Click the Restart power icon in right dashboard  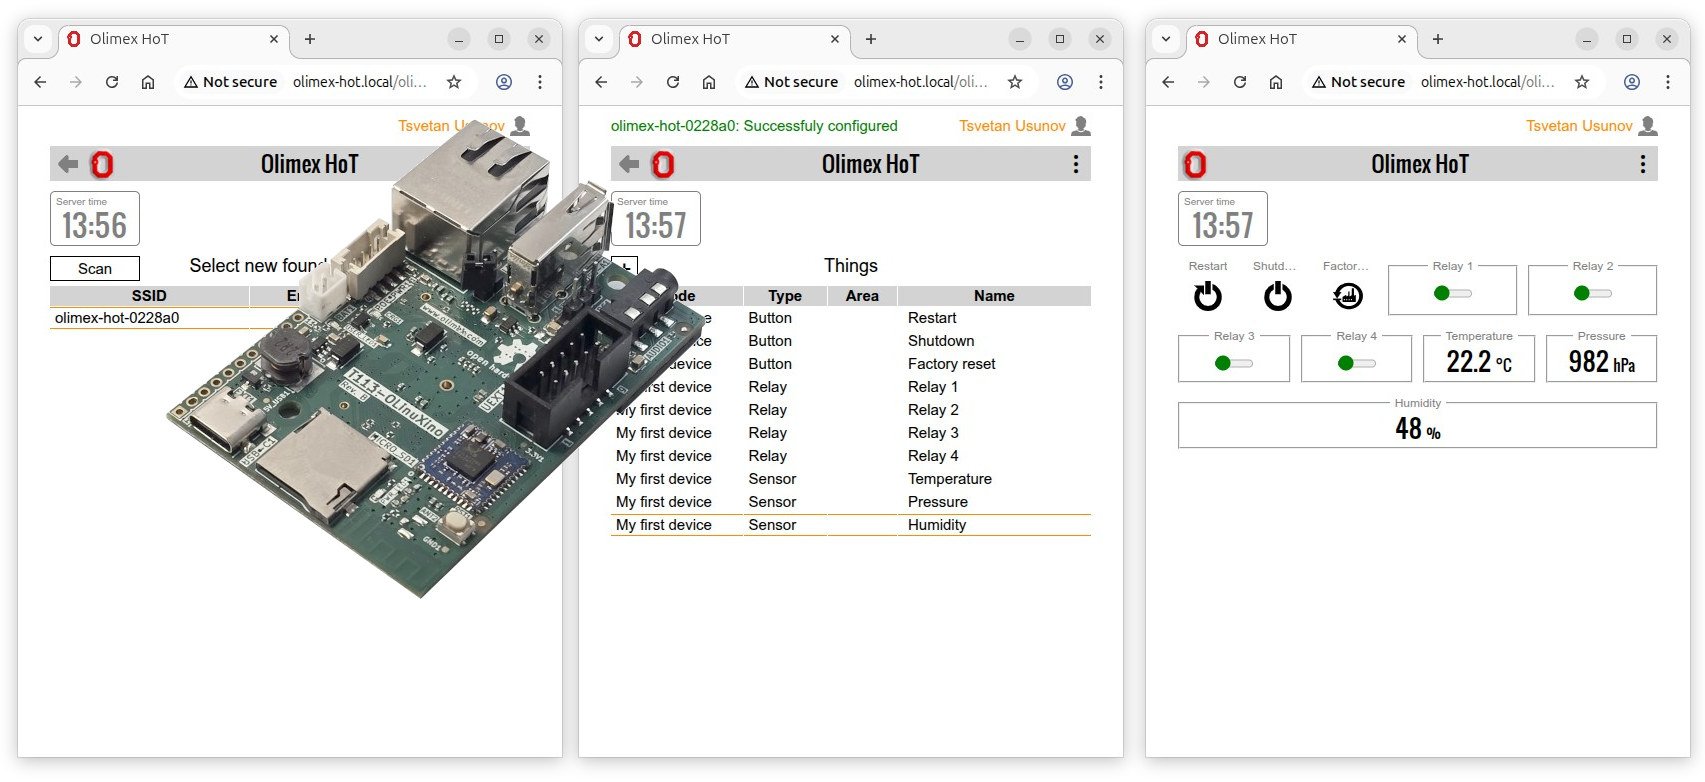[x=1207, y=296]
